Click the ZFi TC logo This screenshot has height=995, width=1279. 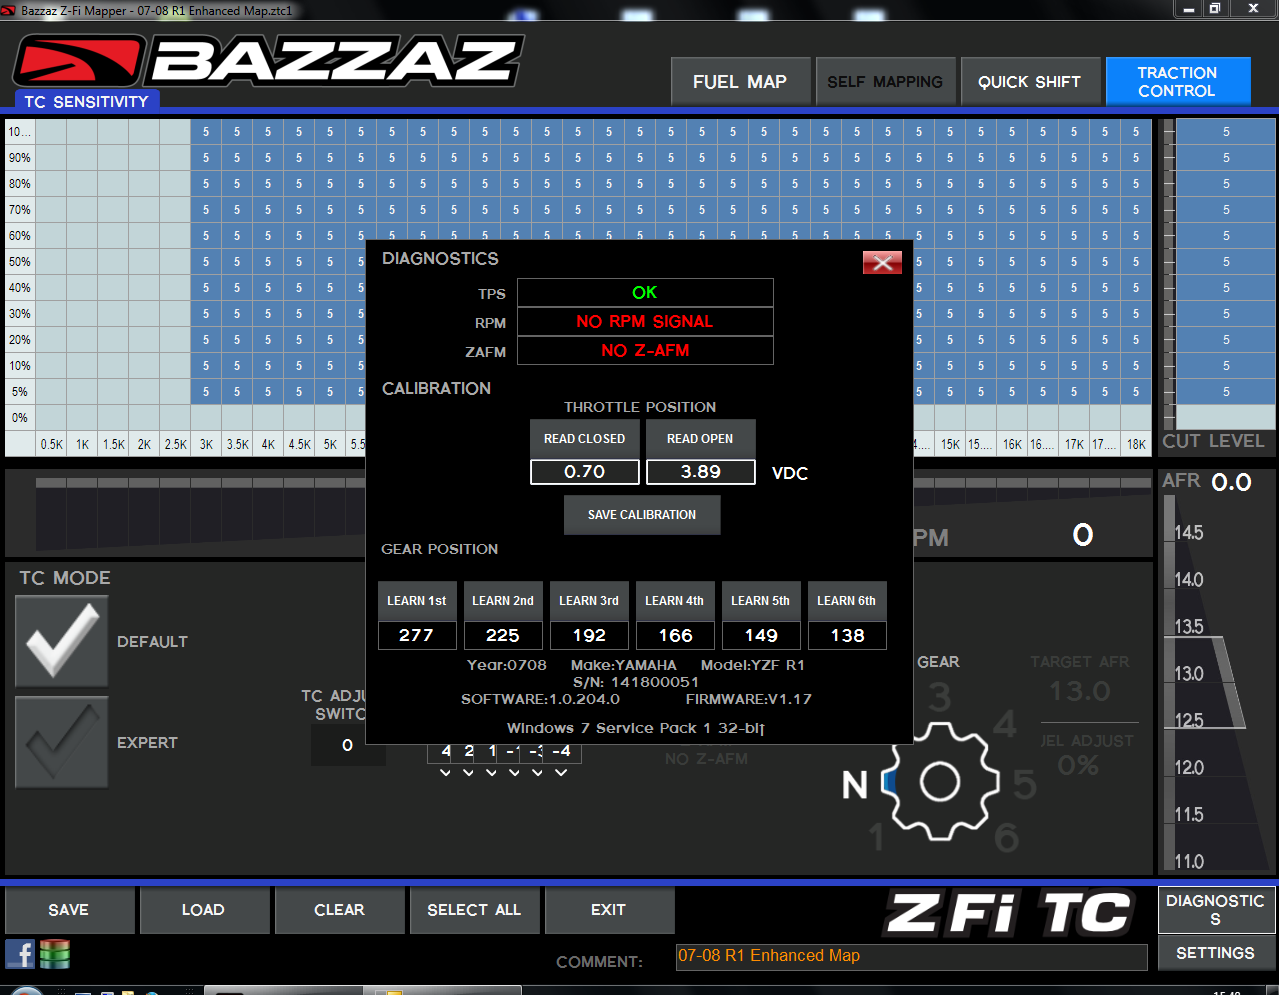pyautogui.click(x=1009, y=913)
